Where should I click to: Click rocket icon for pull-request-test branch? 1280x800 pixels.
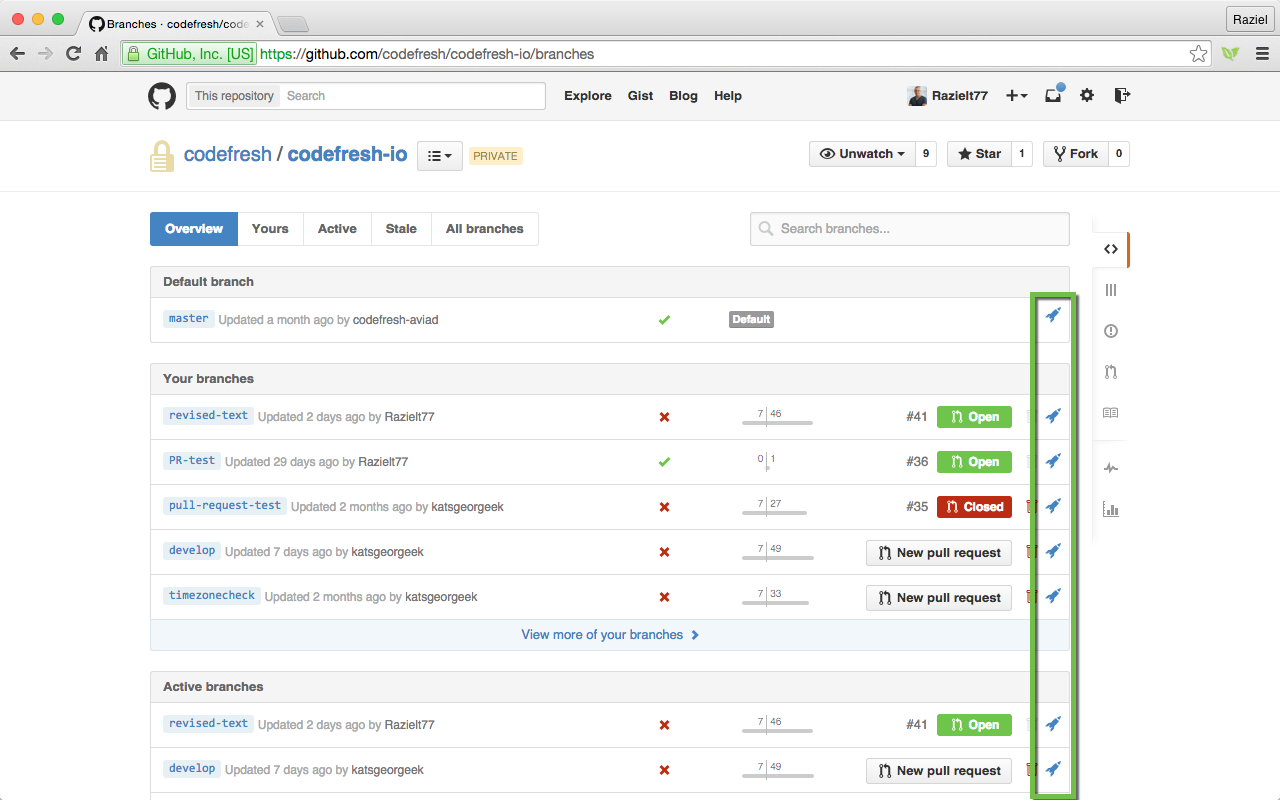point(1053,506)
